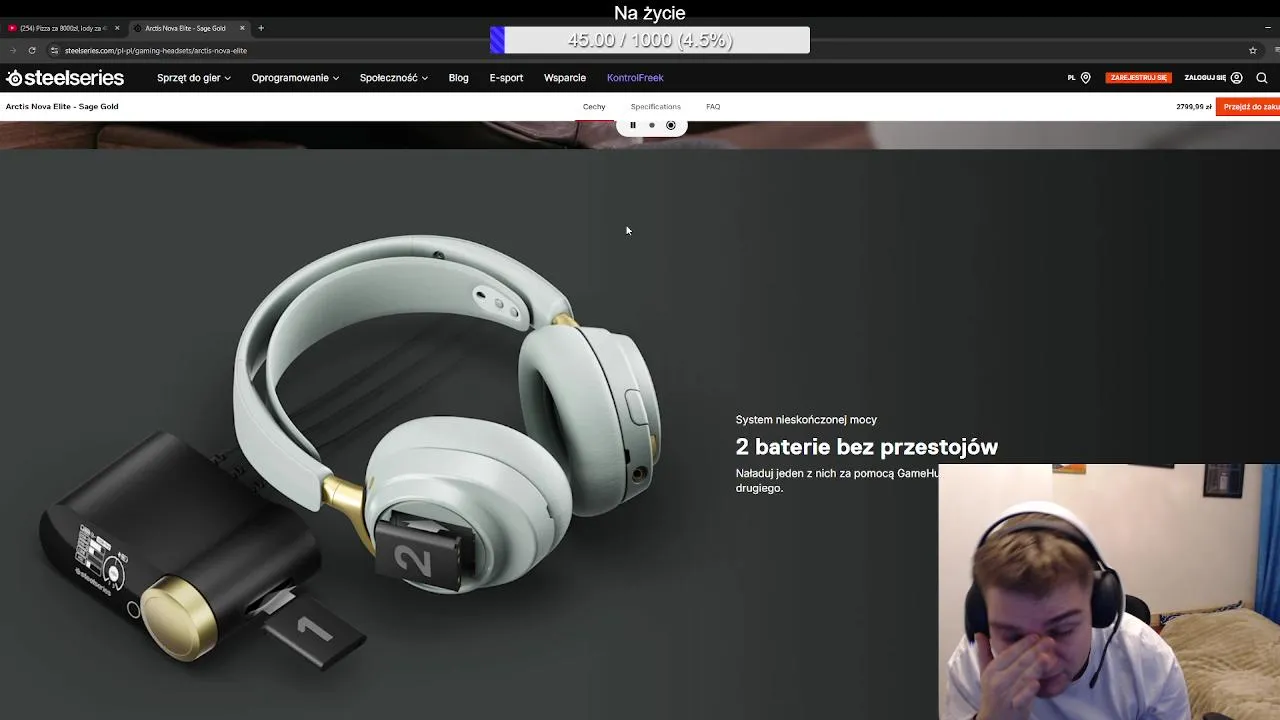
Task: Click the Przejdź do zakupu button
Action: [1249, 107]
